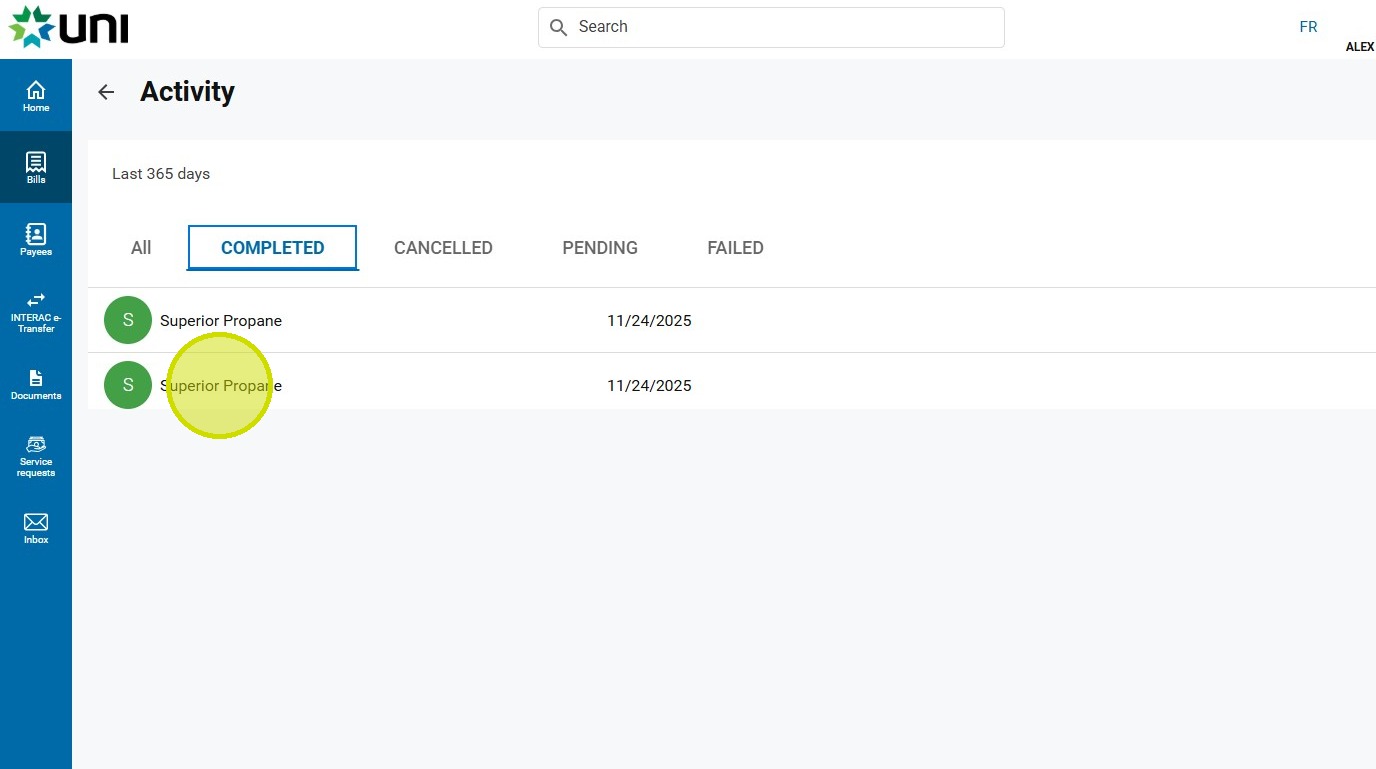Open the Inbox in the sidebar

click(x=36, y=528)
